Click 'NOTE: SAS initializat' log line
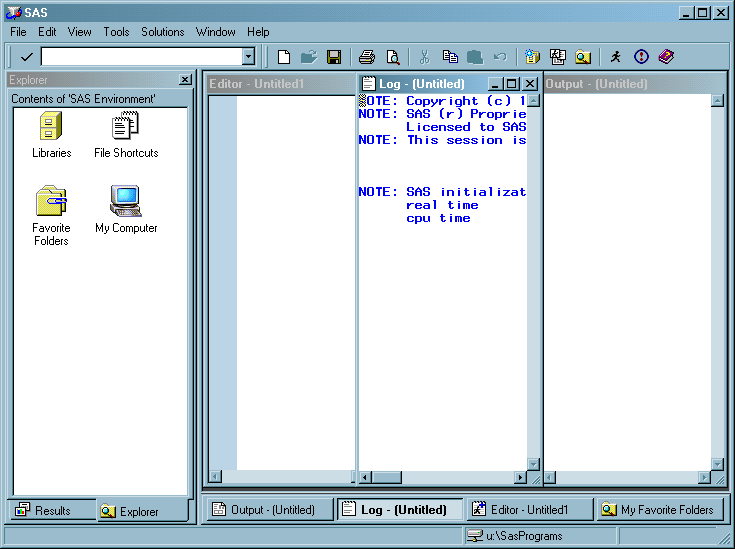 (x=442, y=192)
